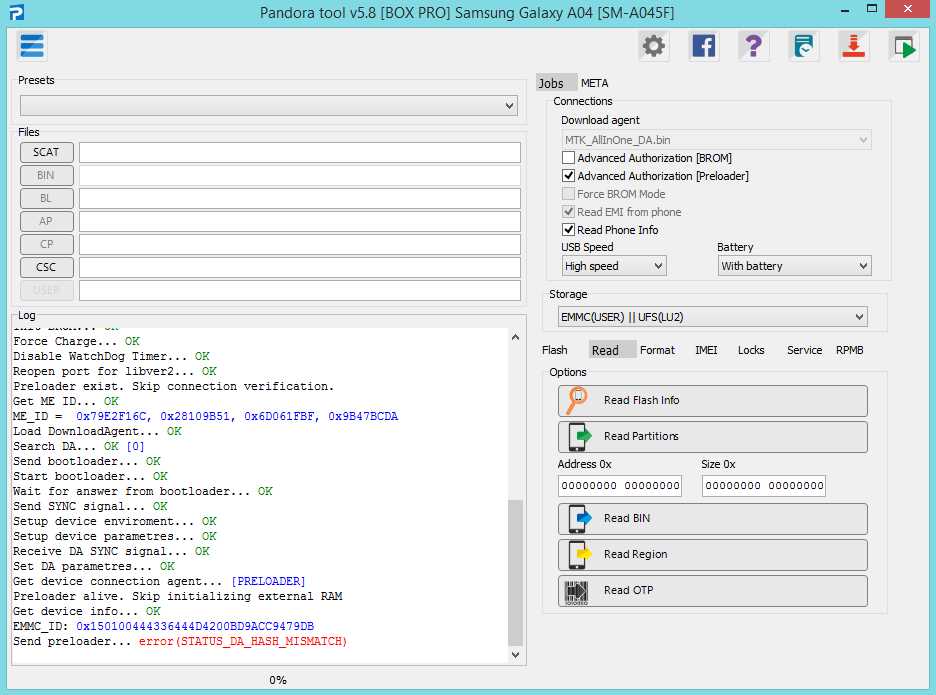Click the STATUS_DA_HASH_MISMATCH error text
The image size is (936, 695).
point(243,641)
